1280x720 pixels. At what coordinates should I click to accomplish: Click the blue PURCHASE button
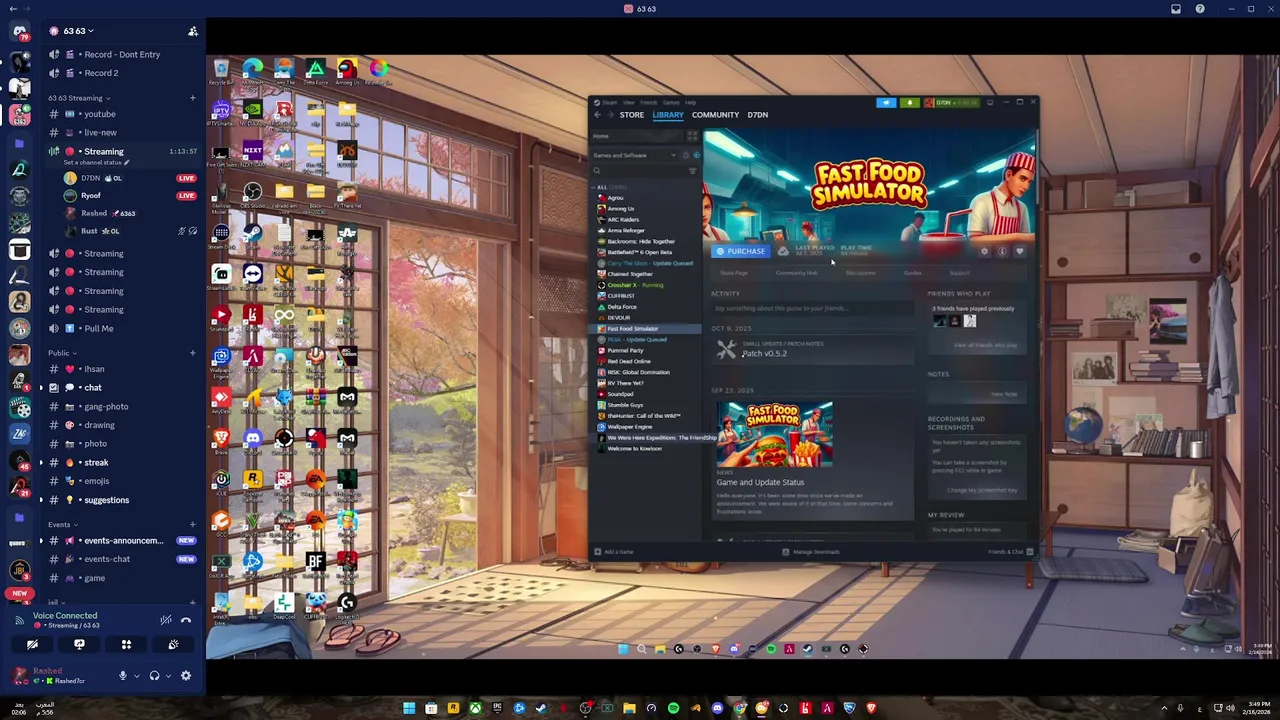[740, 251]
